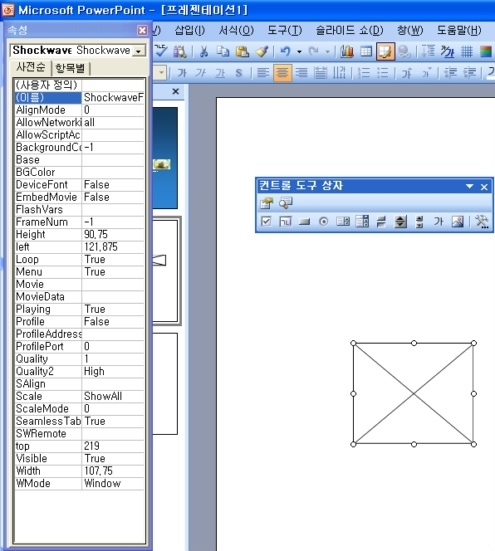Increase font size icon
This screenshot has height=551, width=495.
[x=406, y=73]
